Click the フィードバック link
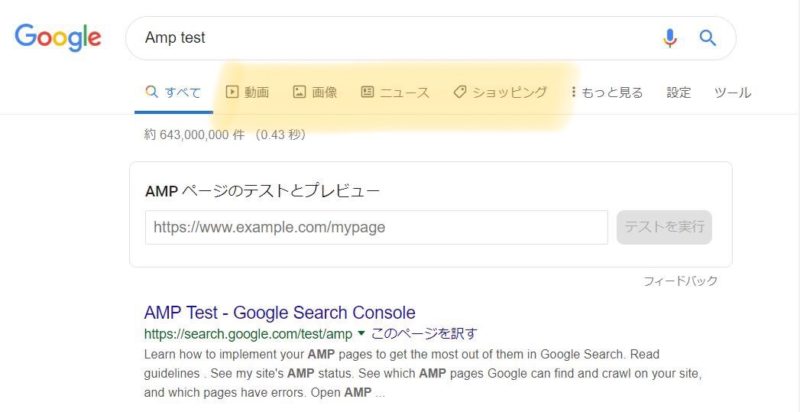This screenshot has width=800, height=412. 681,281
